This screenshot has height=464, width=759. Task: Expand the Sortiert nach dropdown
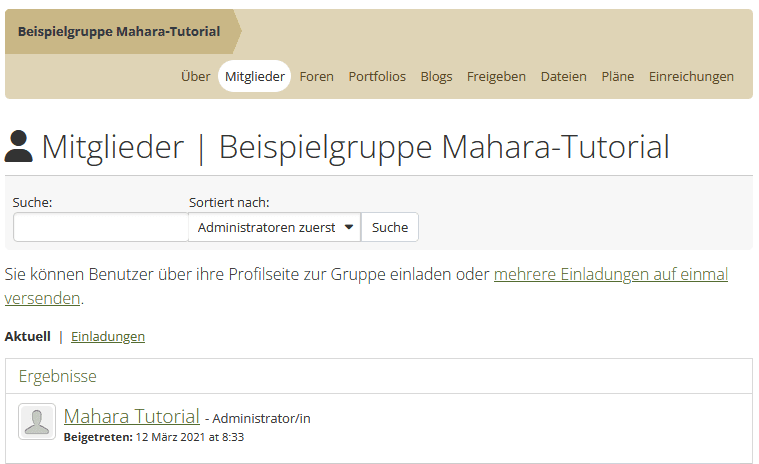point(274,227)
